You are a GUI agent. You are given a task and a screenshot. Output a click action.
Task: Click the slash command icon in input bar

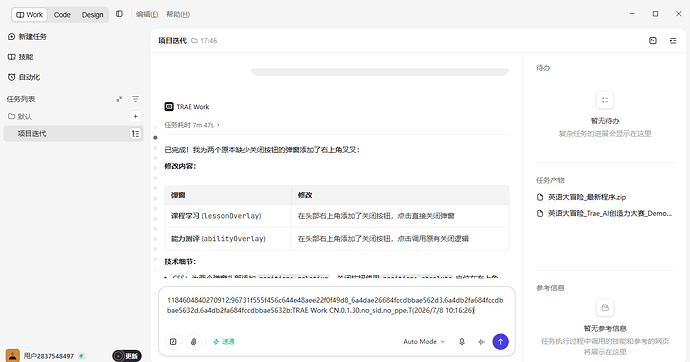click(173, 341)
